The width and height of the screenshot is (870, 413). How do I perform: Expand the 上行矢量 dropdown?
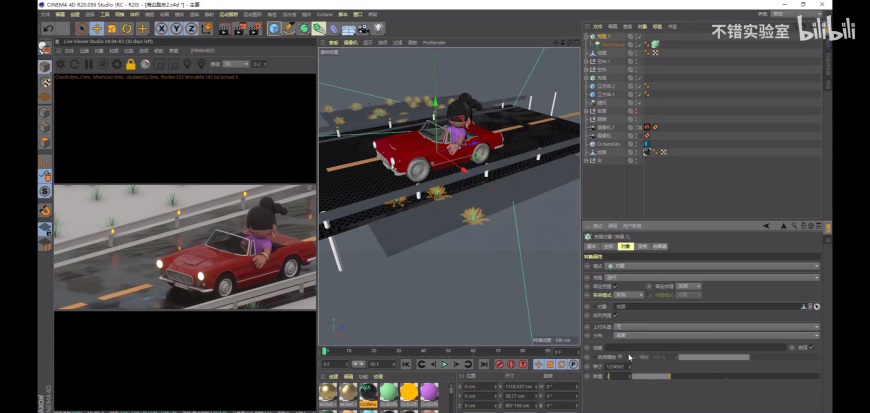pyautogui.click(x=715, y=326)
